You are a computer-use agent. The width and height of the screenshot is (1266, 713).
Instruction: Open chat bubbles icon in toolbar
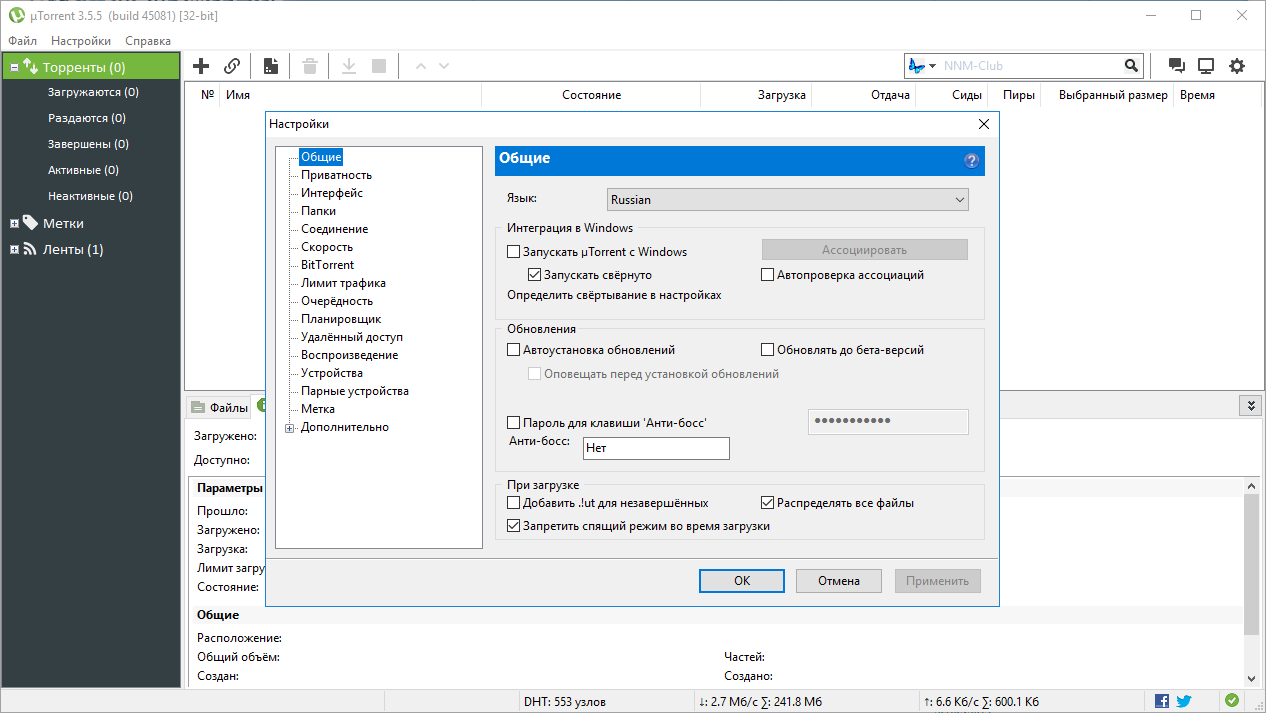(1177, 66)
